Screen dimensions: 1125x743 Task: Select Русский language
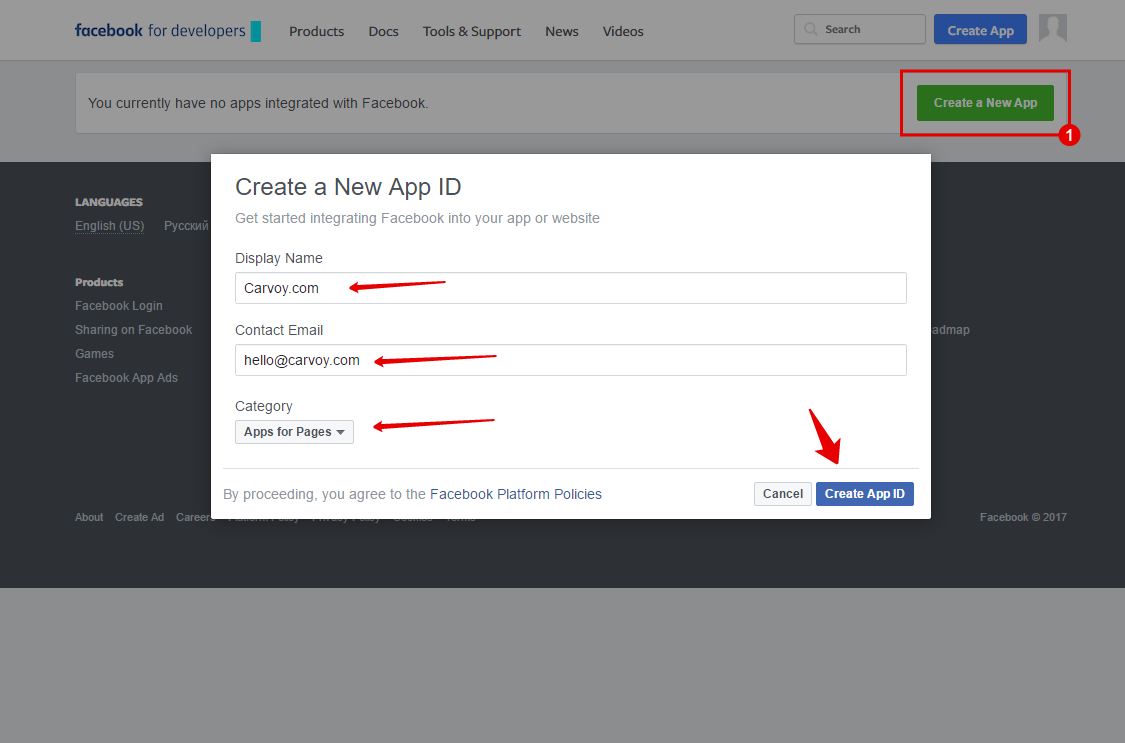tap(186, 226)
